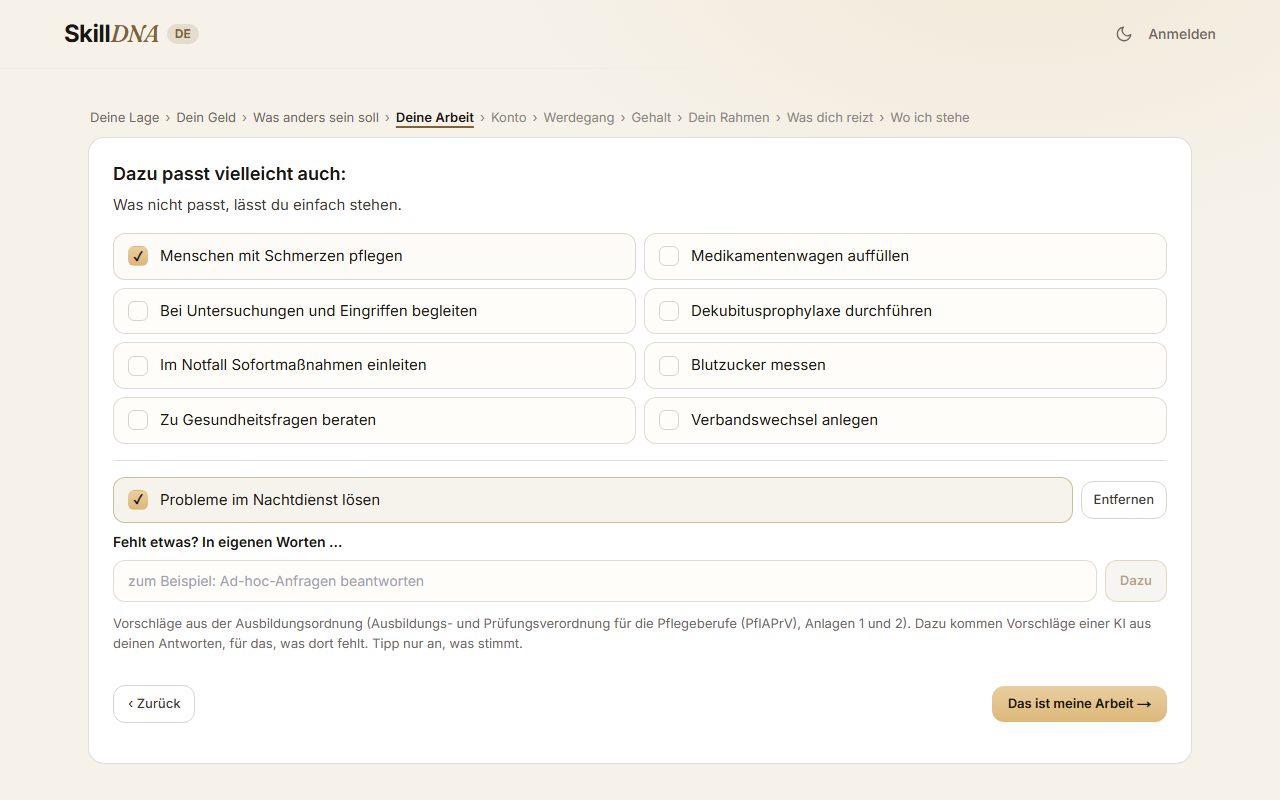
Task: Click Entfernen to remove custom entry
Action: point(1124,500)
